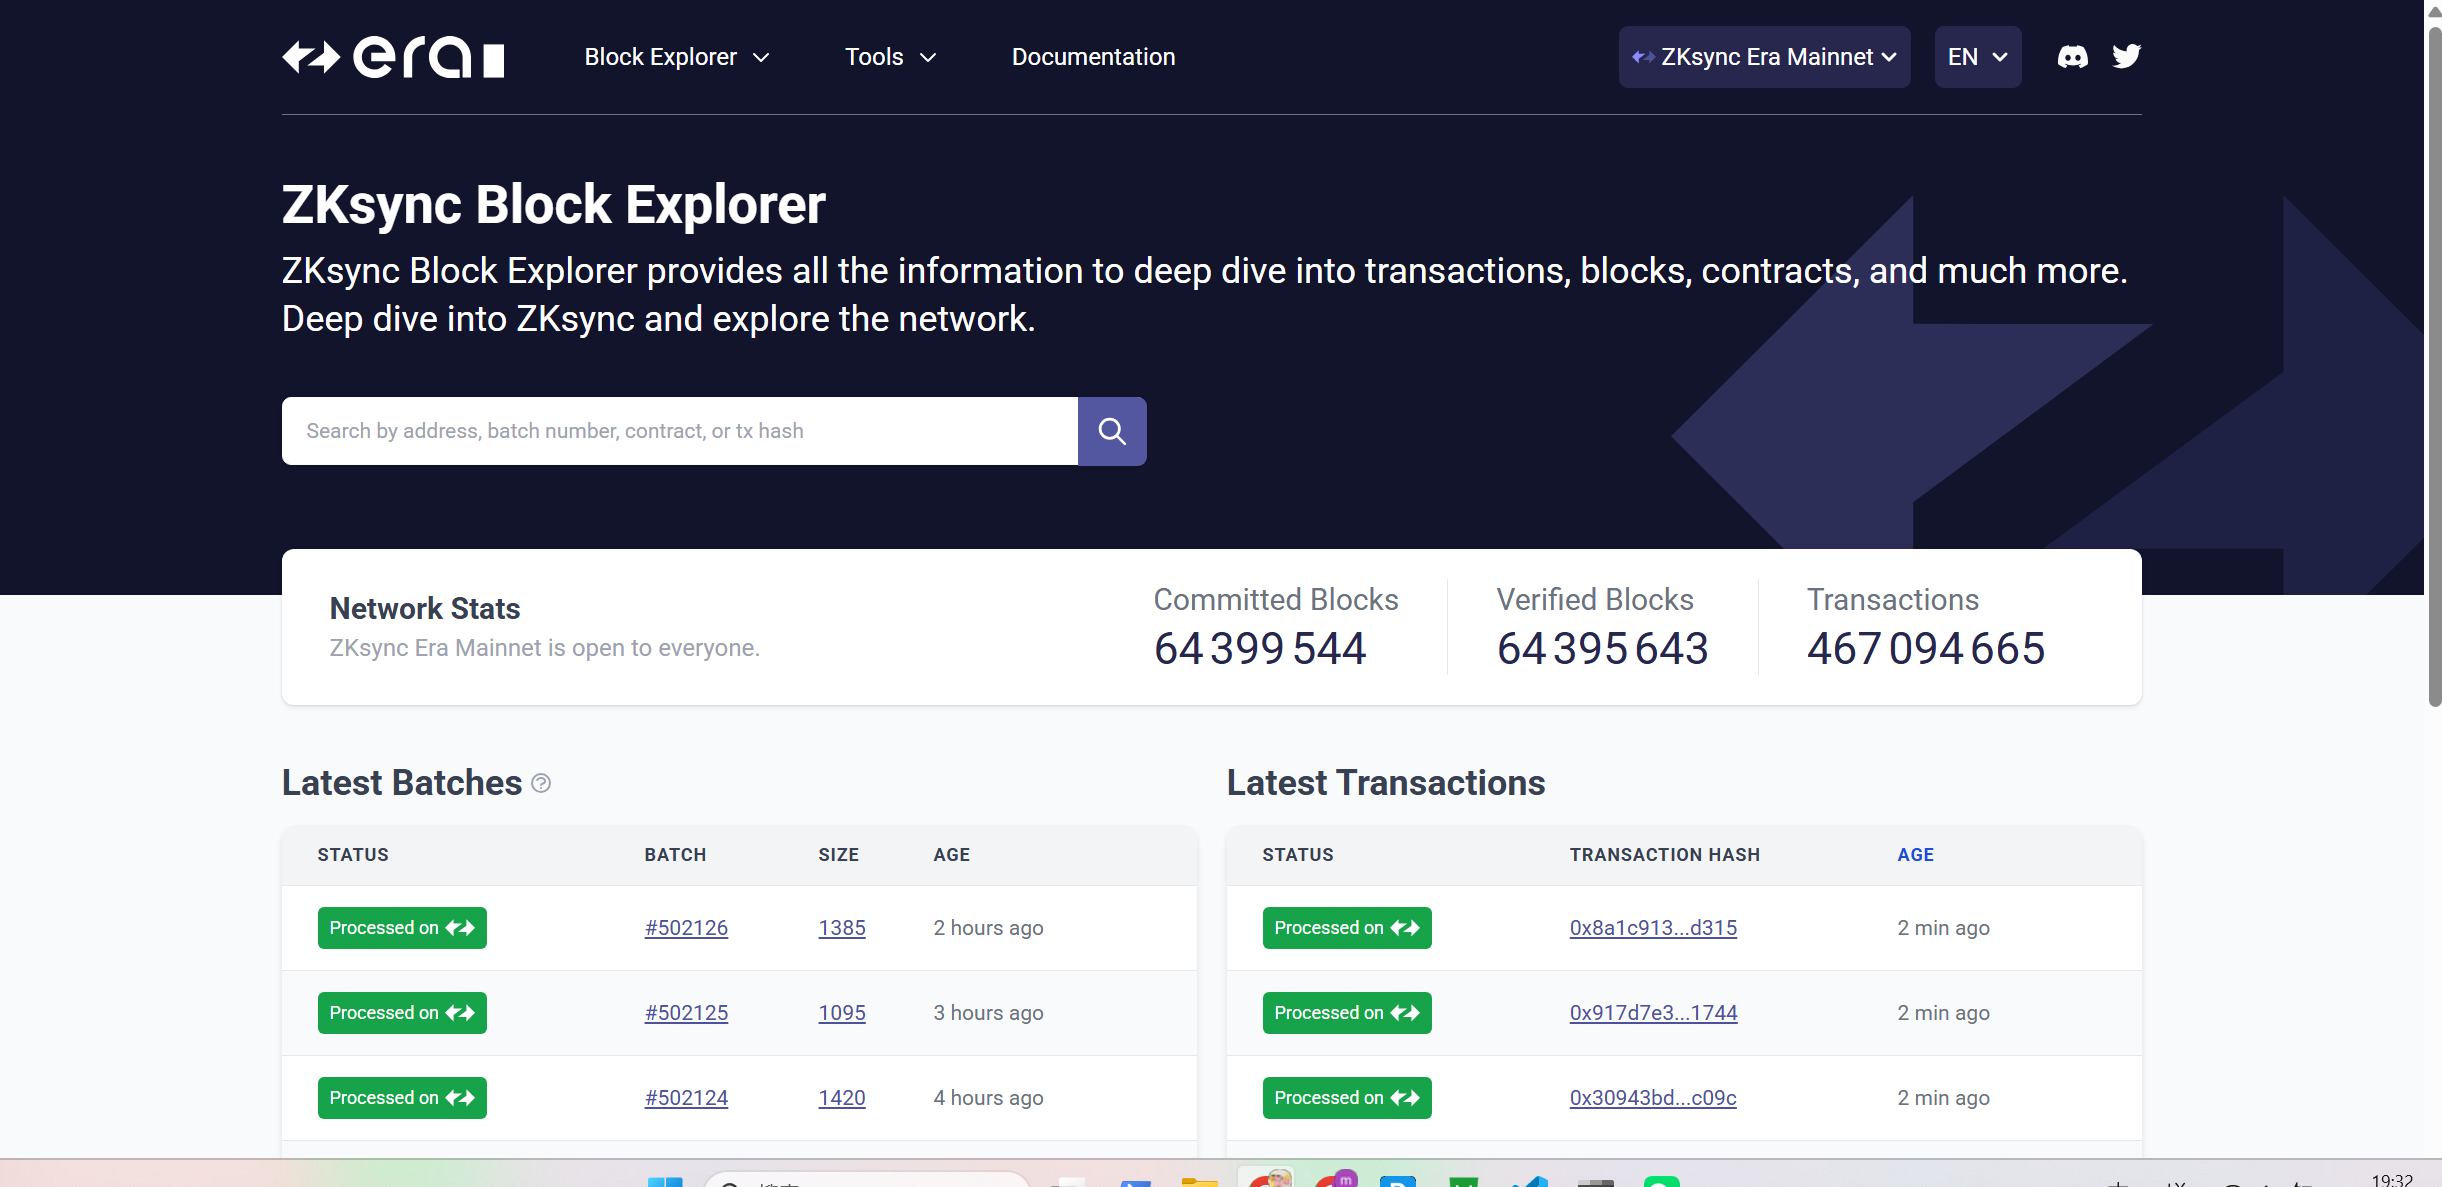This screenshot has height=1187, width=2442.
Task: Expand the EN language dropdown
Action: (1977, 57)
